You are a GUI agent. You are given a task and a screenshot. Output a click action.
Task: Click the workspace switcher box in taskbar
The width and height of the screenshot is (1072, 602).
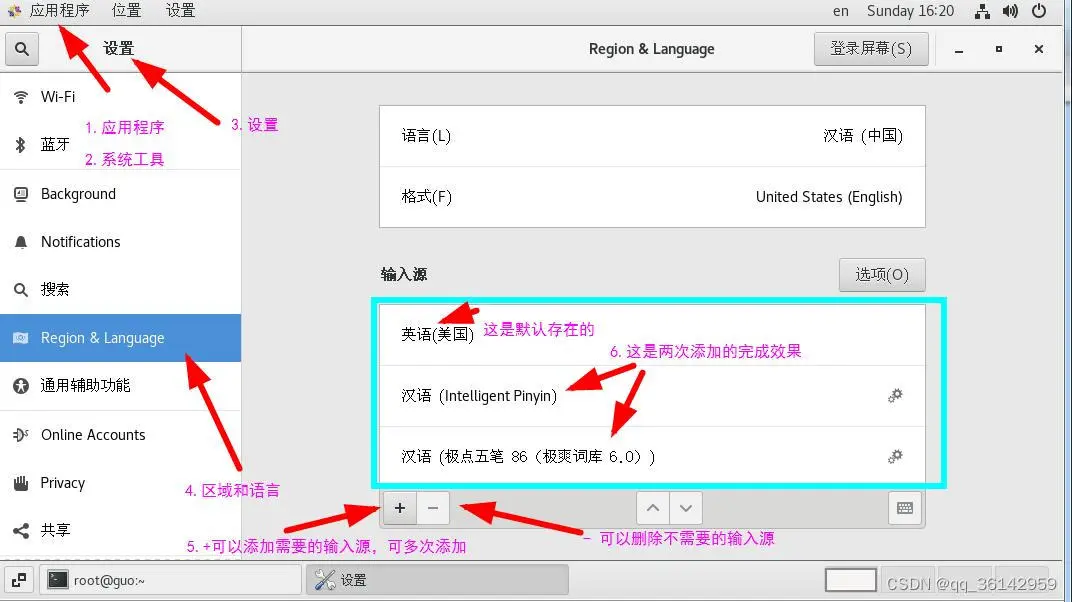(850, 581)
